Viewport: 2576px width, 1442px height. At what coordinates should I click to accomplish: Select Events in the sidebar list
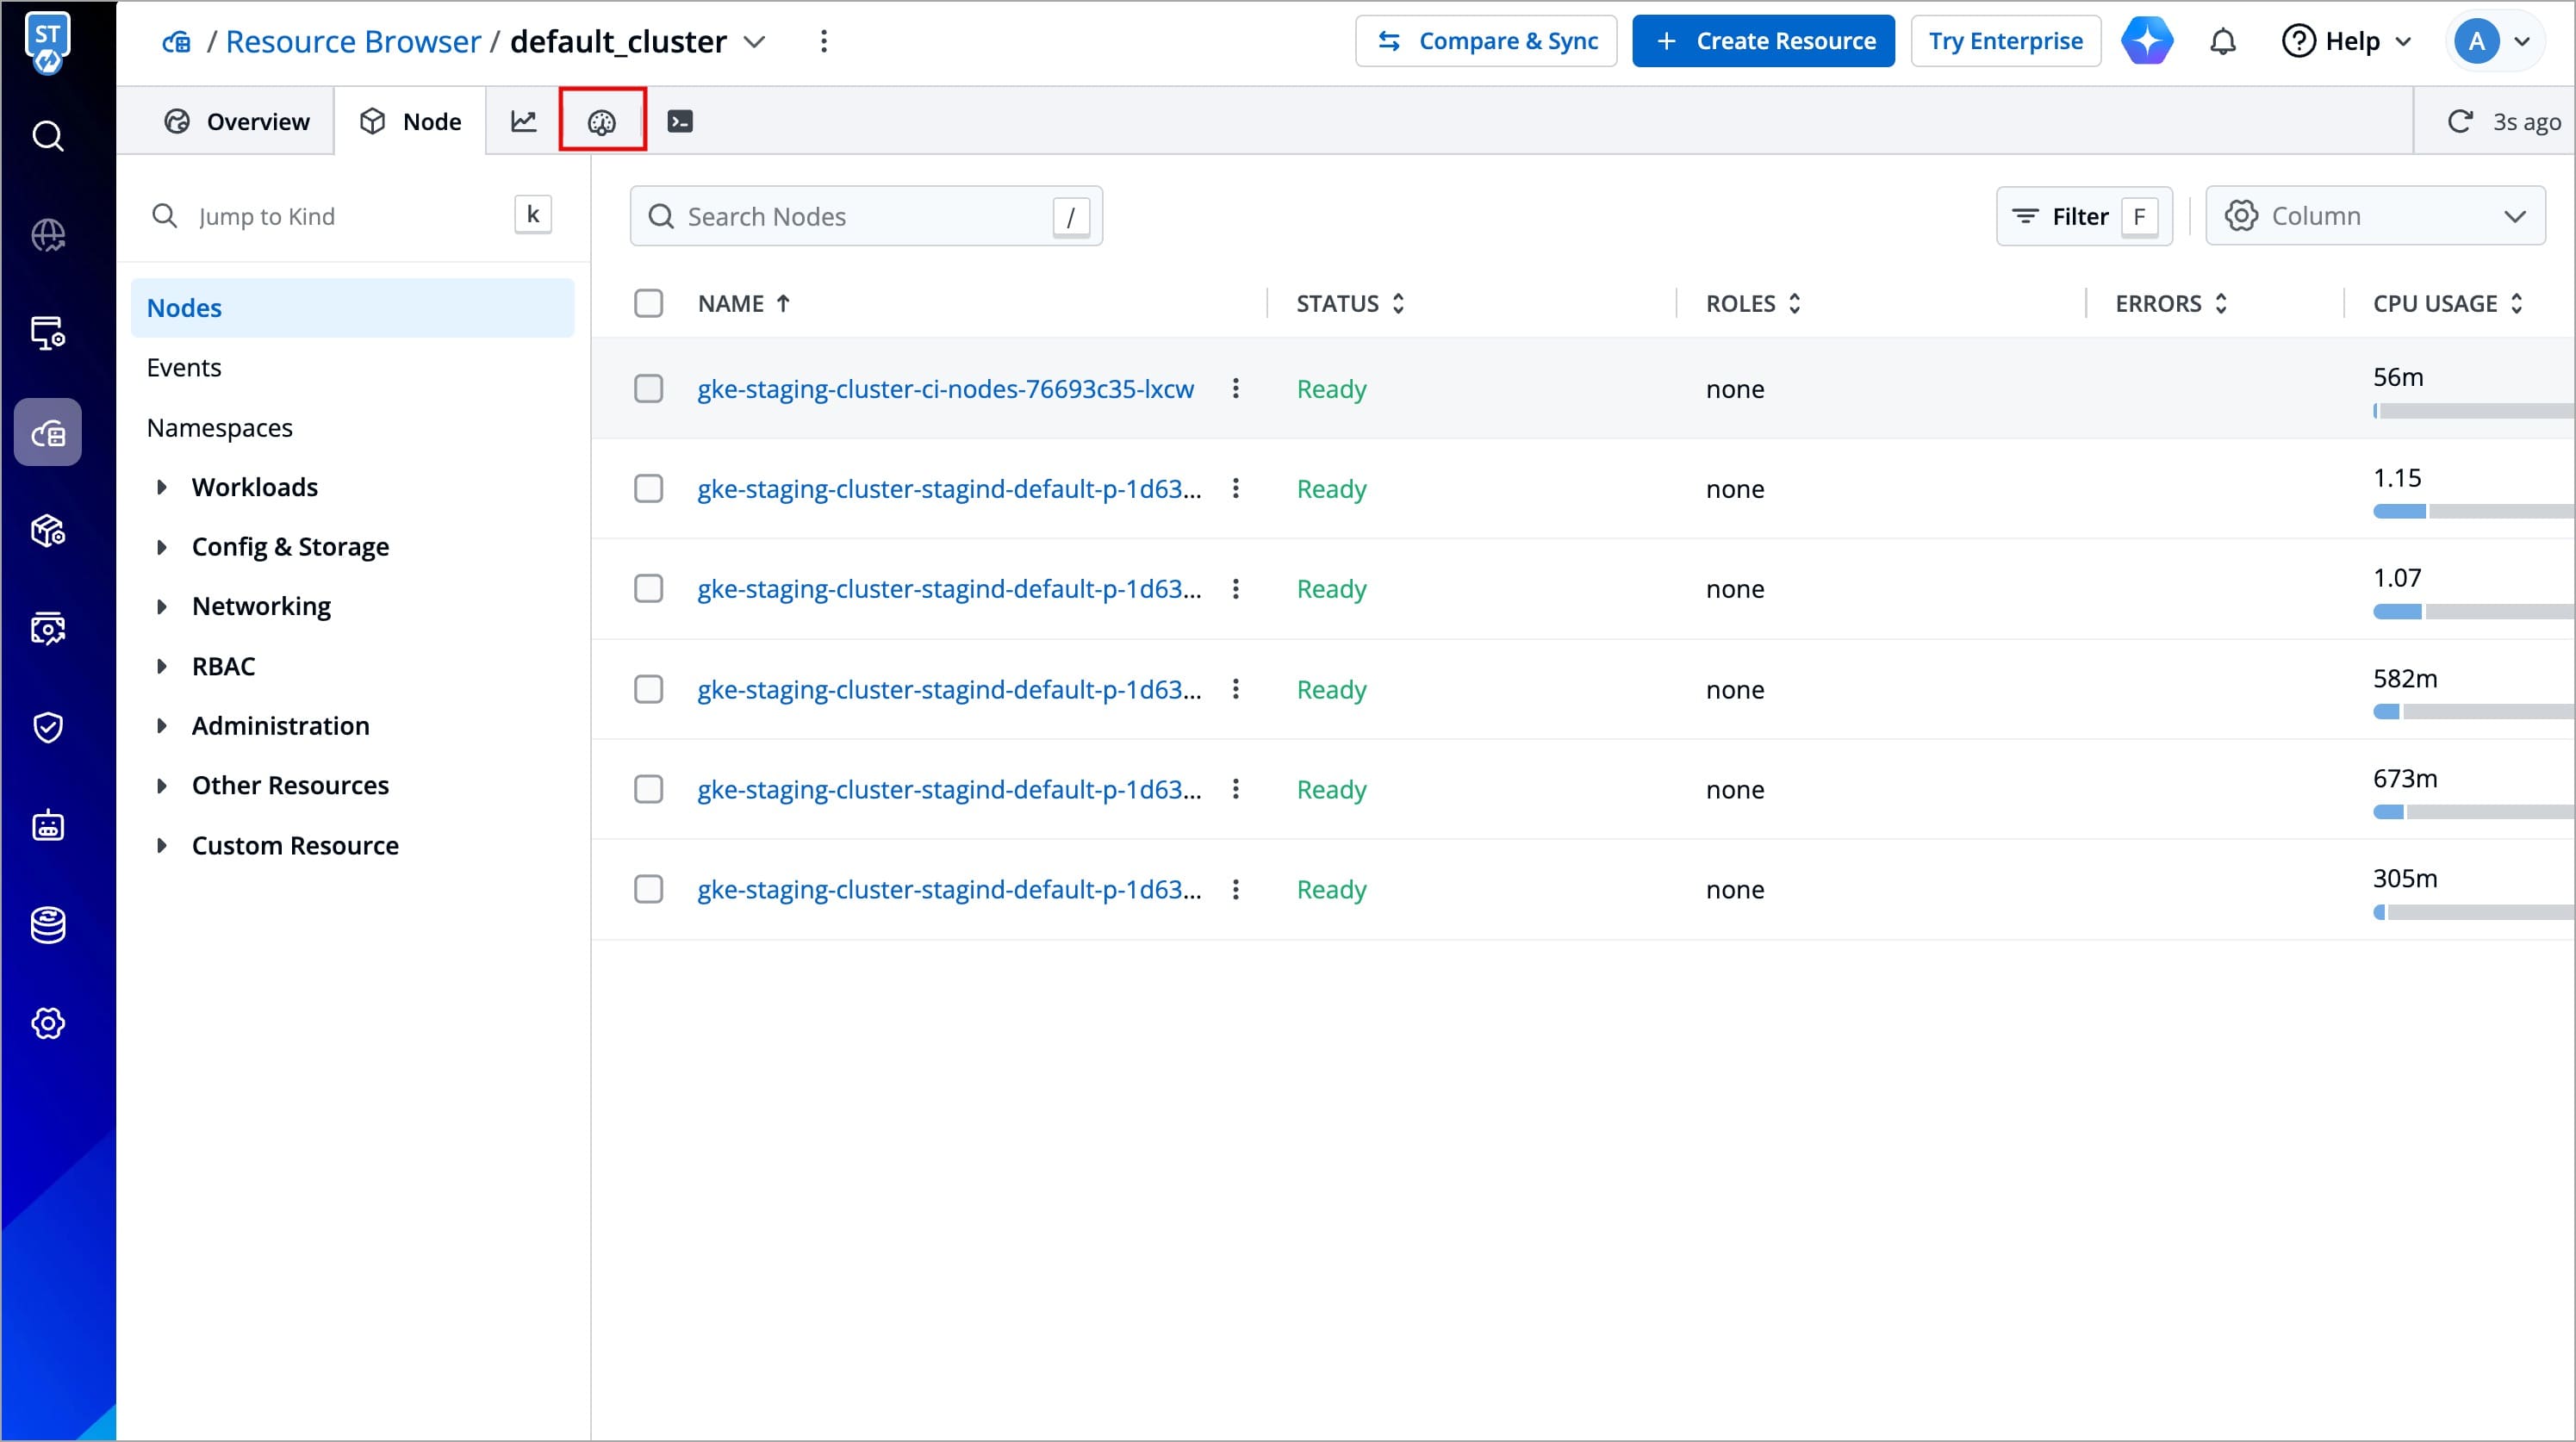pyautogui.click(x=184, y=368)
